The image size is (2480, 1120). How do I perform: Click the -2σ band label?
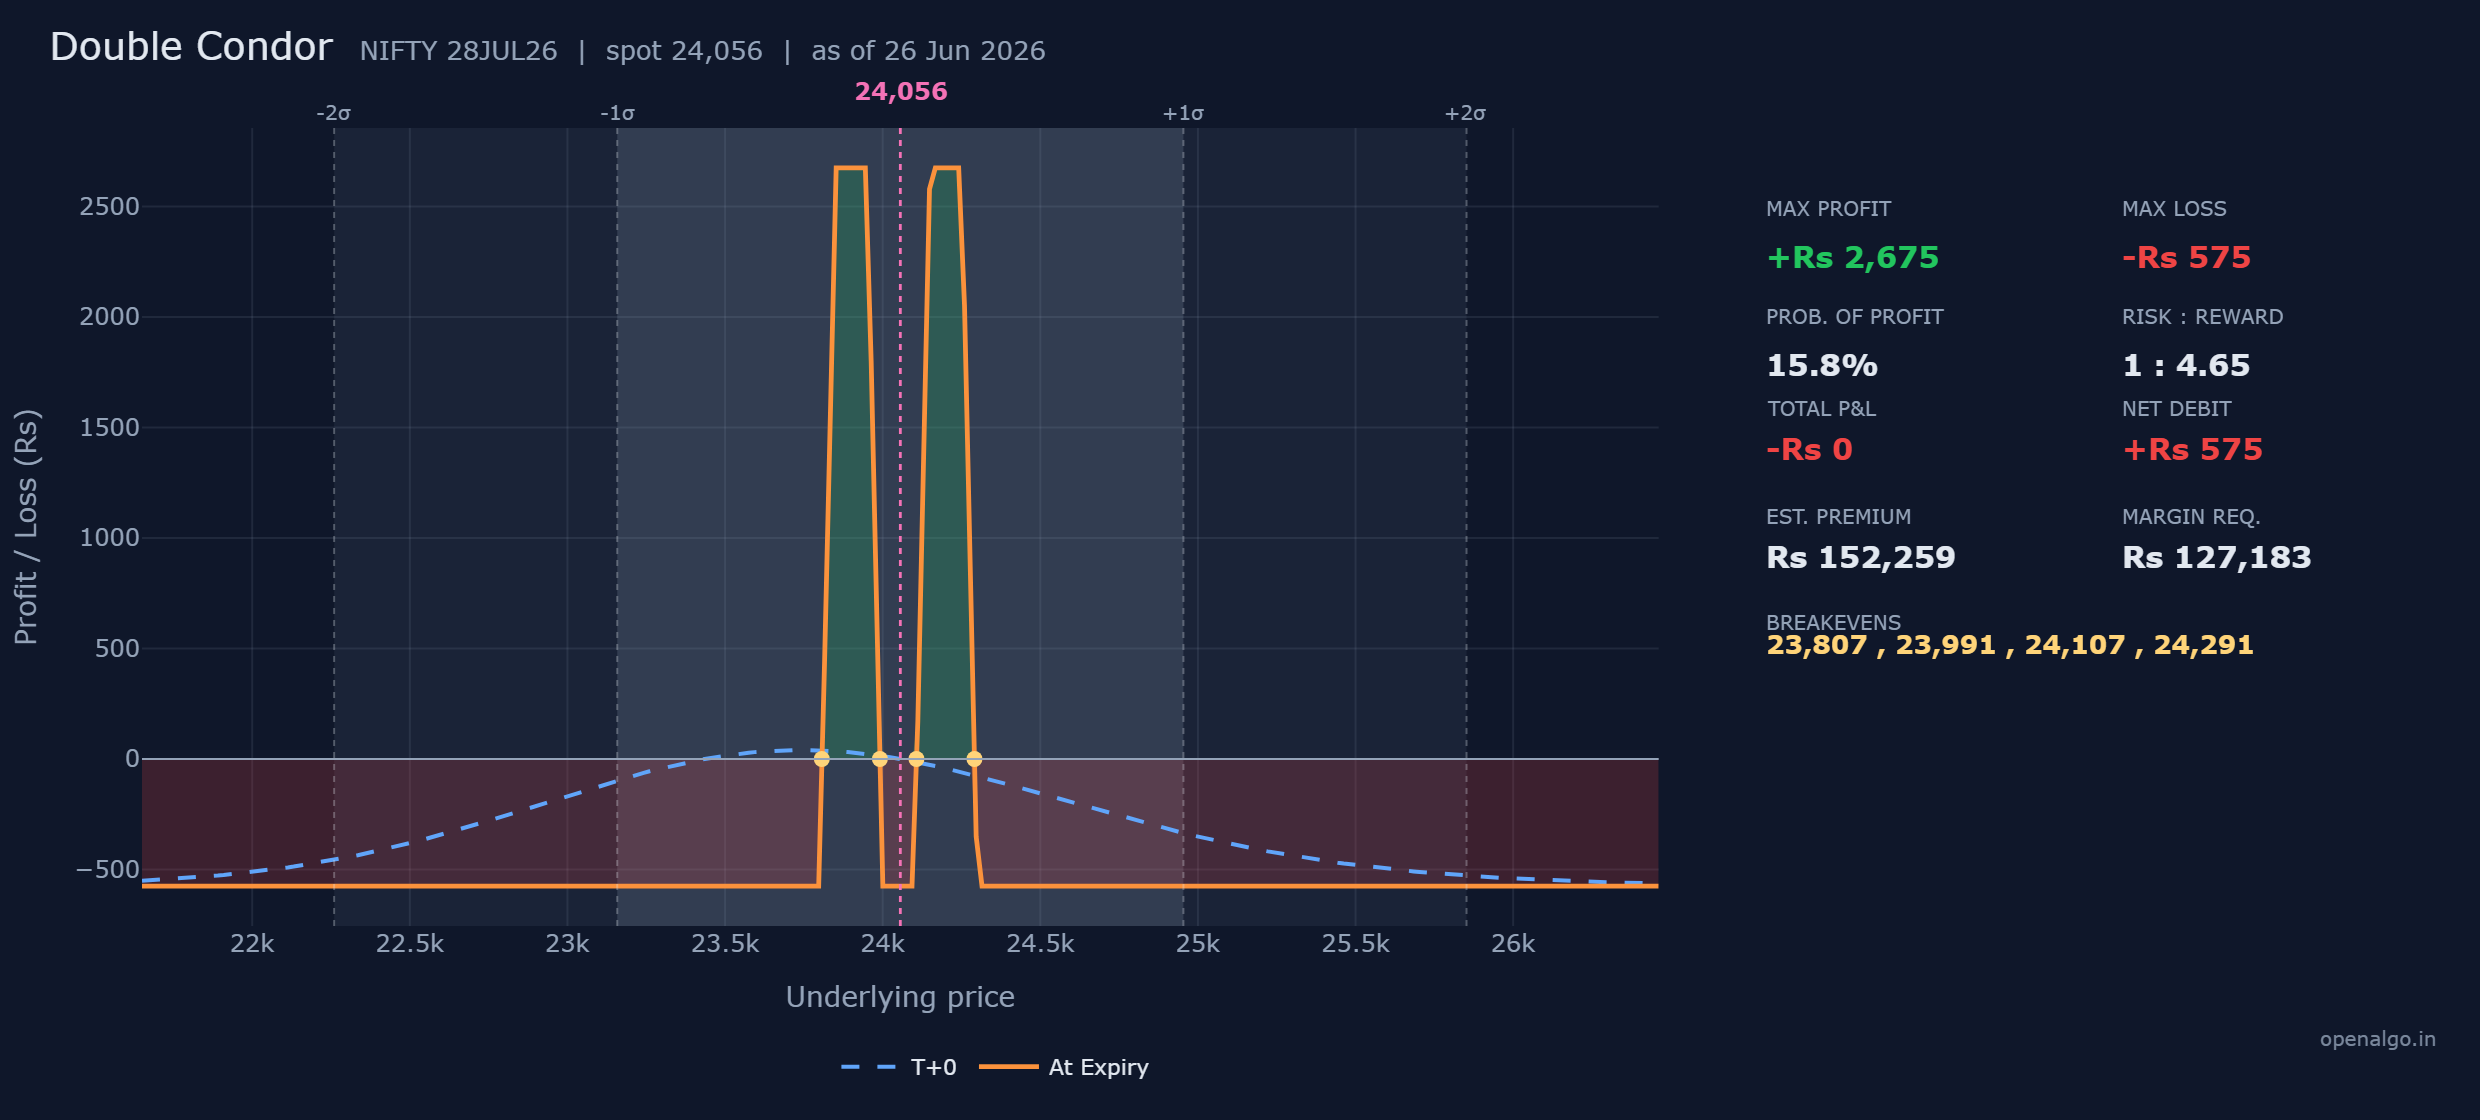click(x=333, y=113)
